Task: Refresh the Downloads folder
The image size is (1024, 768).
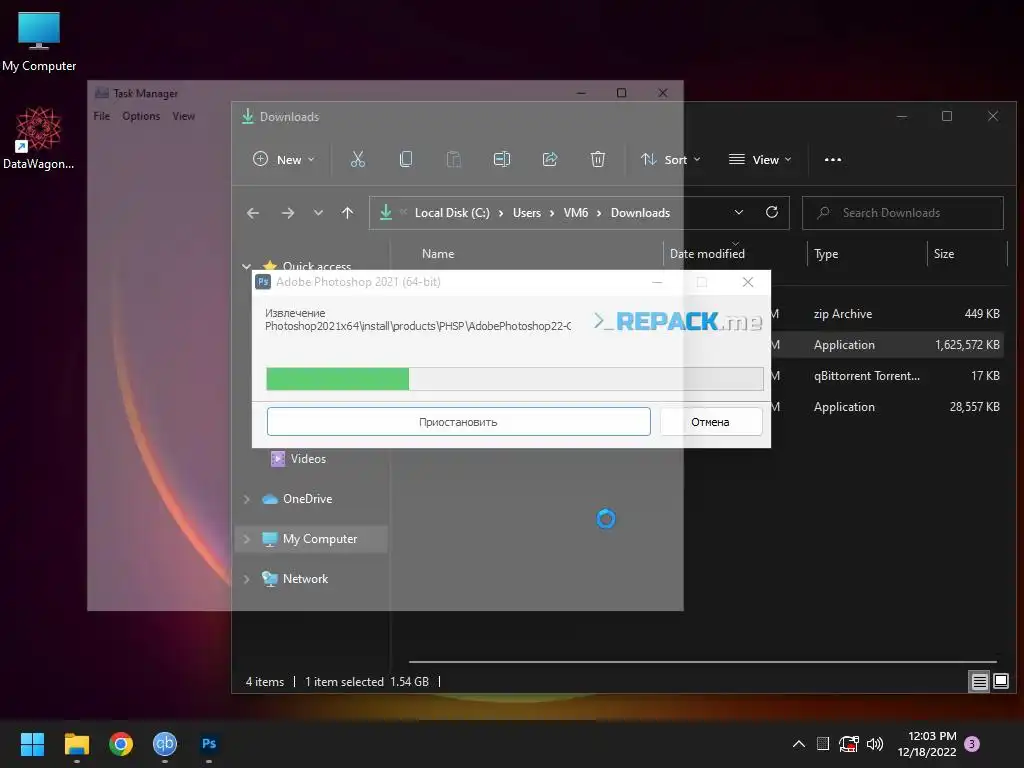Action: [x=771, y=212]
